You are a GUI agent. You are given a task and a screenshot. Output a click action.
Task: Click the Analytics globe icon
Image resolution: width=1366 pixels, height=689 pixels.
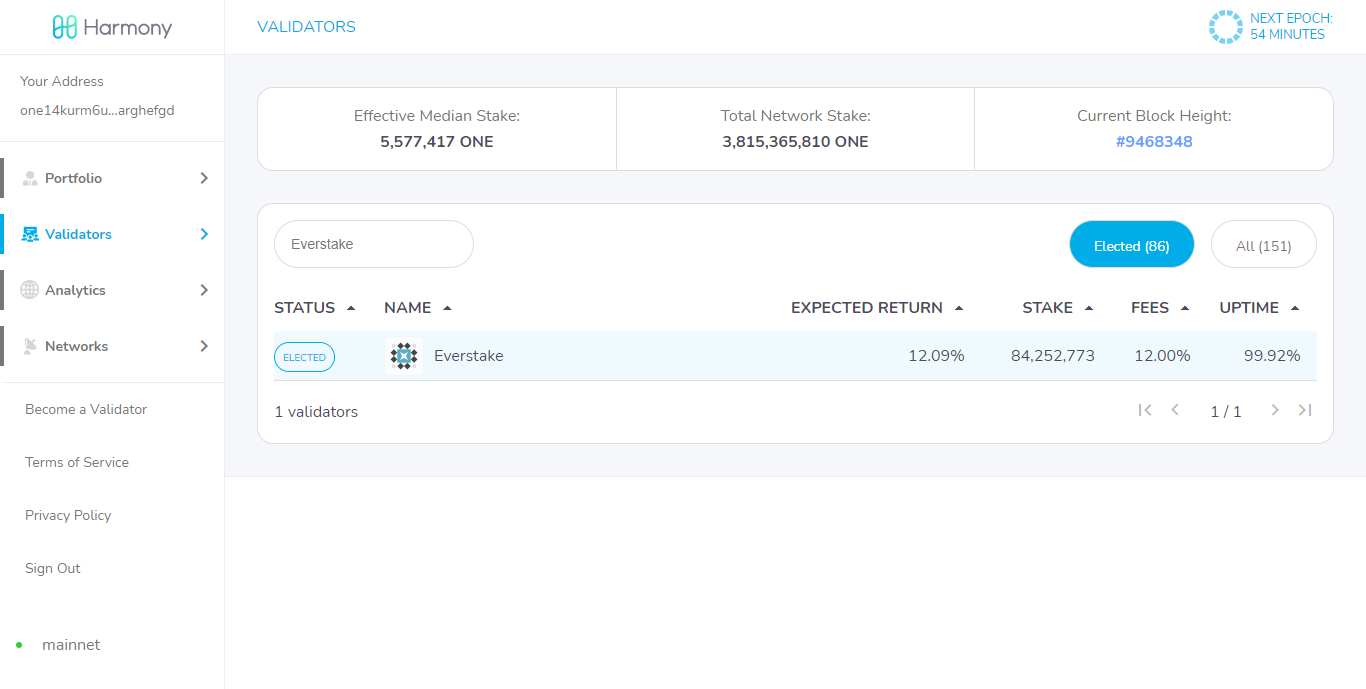(x=30, y=290)
